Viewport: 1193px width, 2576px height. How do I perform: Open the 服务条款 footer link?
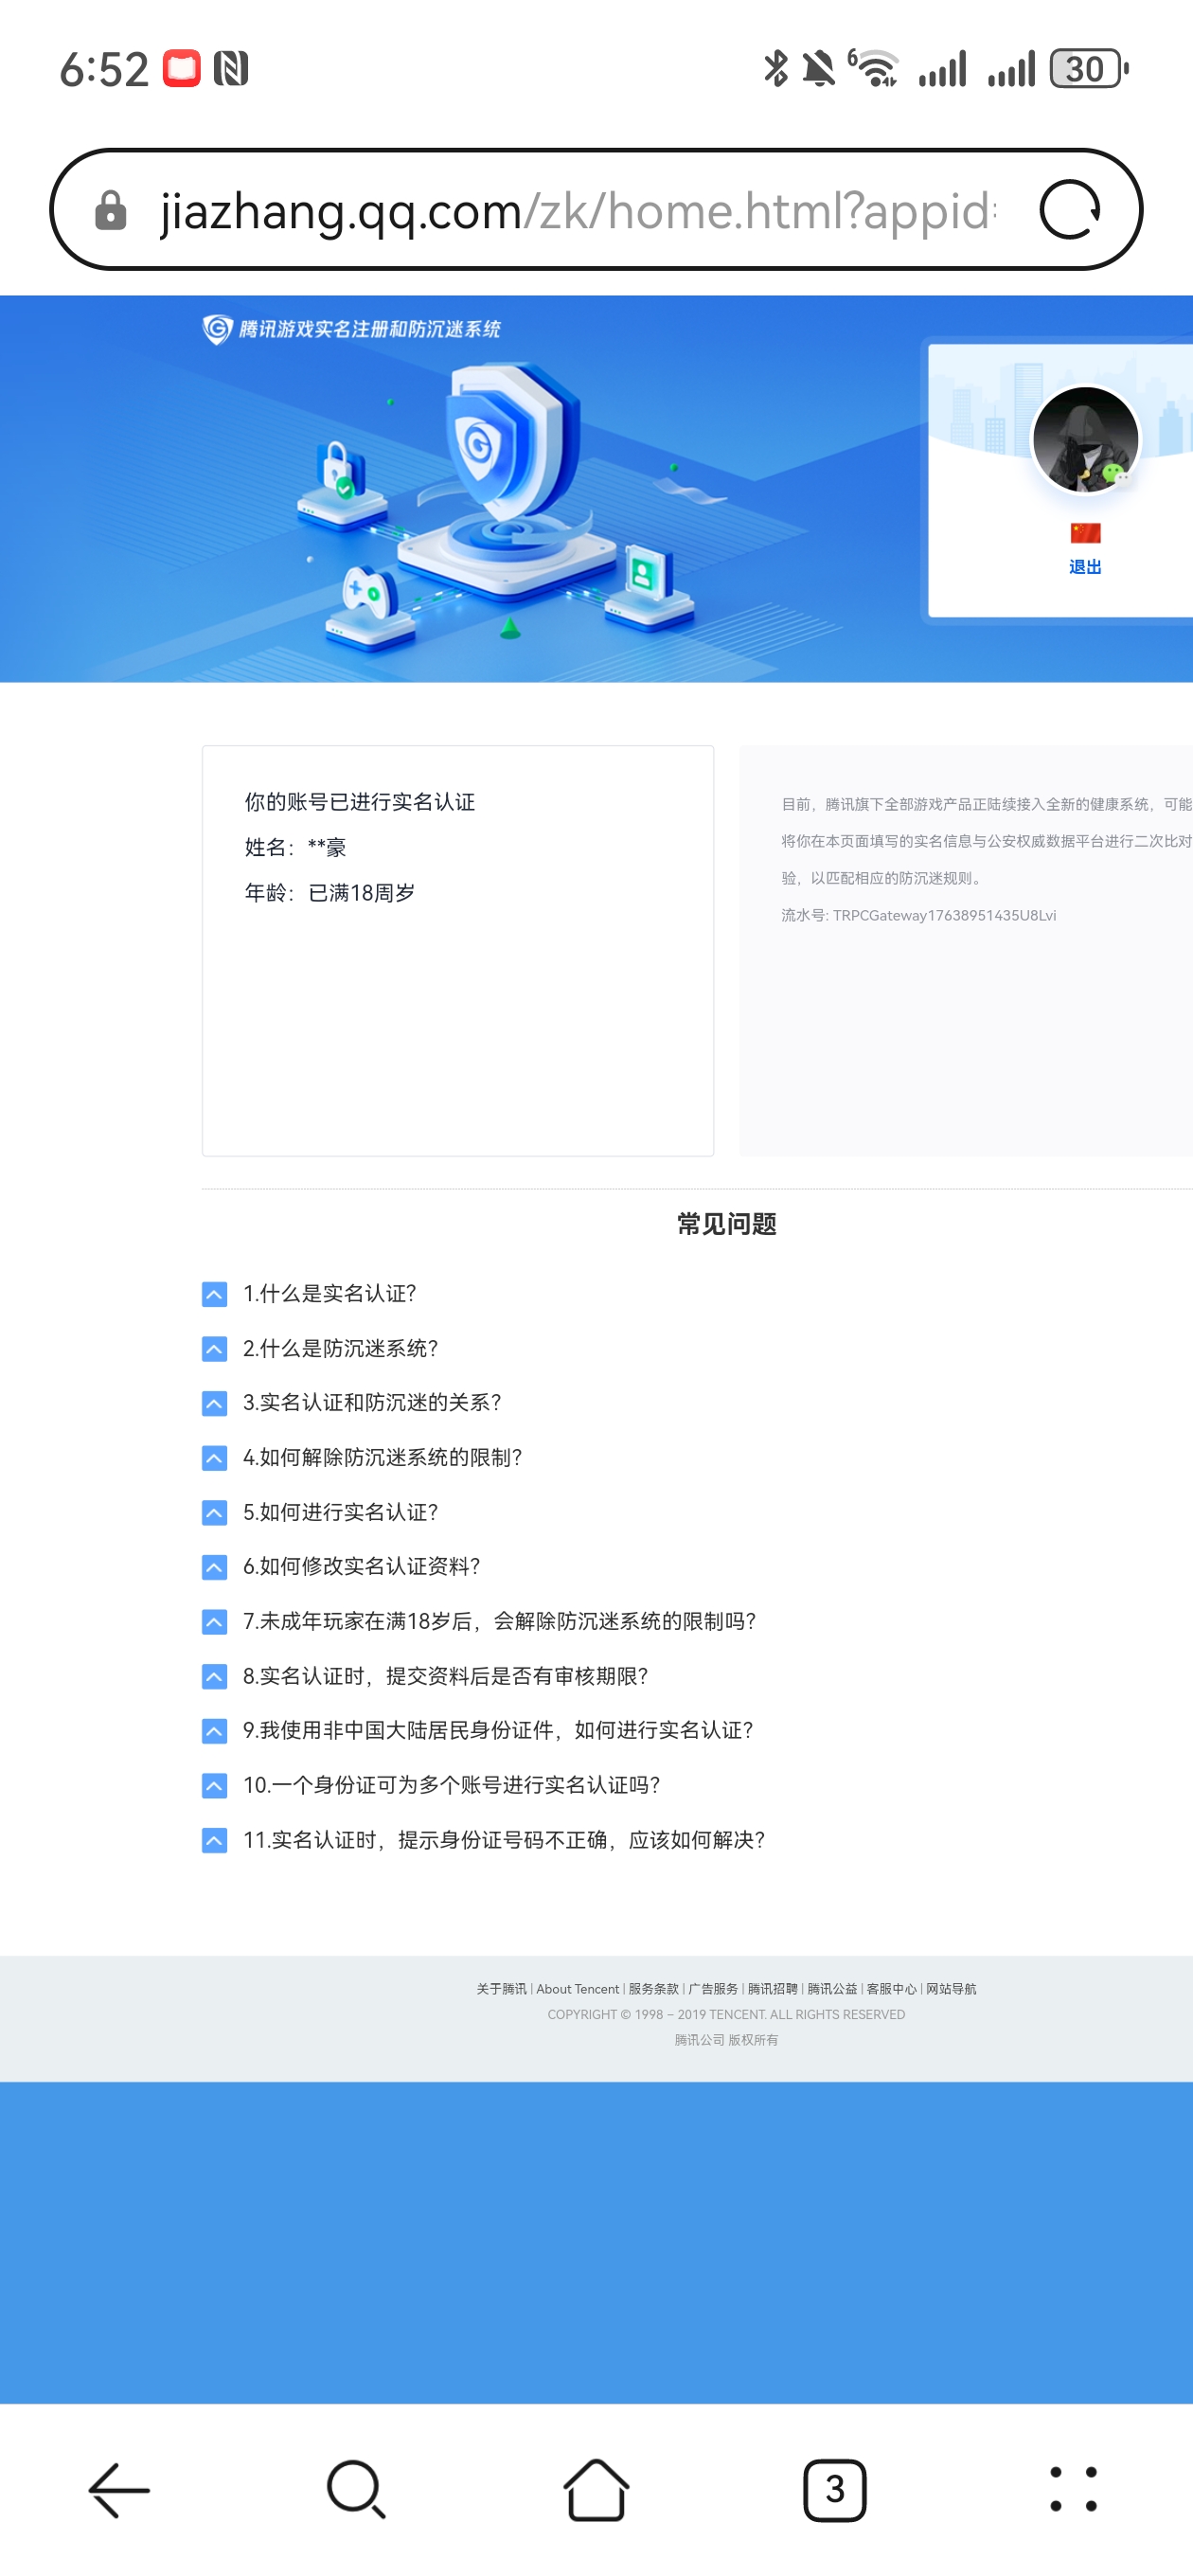[x=653, y=1989]
